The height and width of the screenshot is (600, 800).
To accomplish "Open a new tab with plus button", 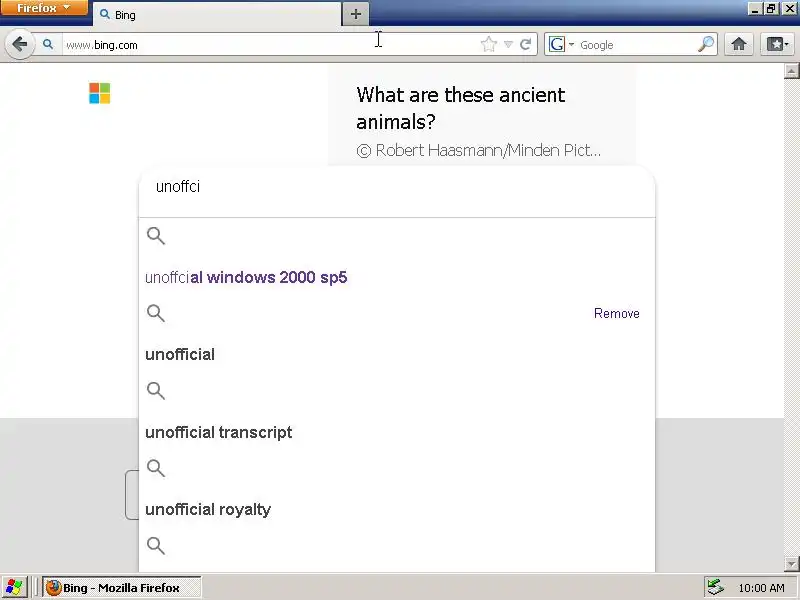I will click(x=356, y=14).
